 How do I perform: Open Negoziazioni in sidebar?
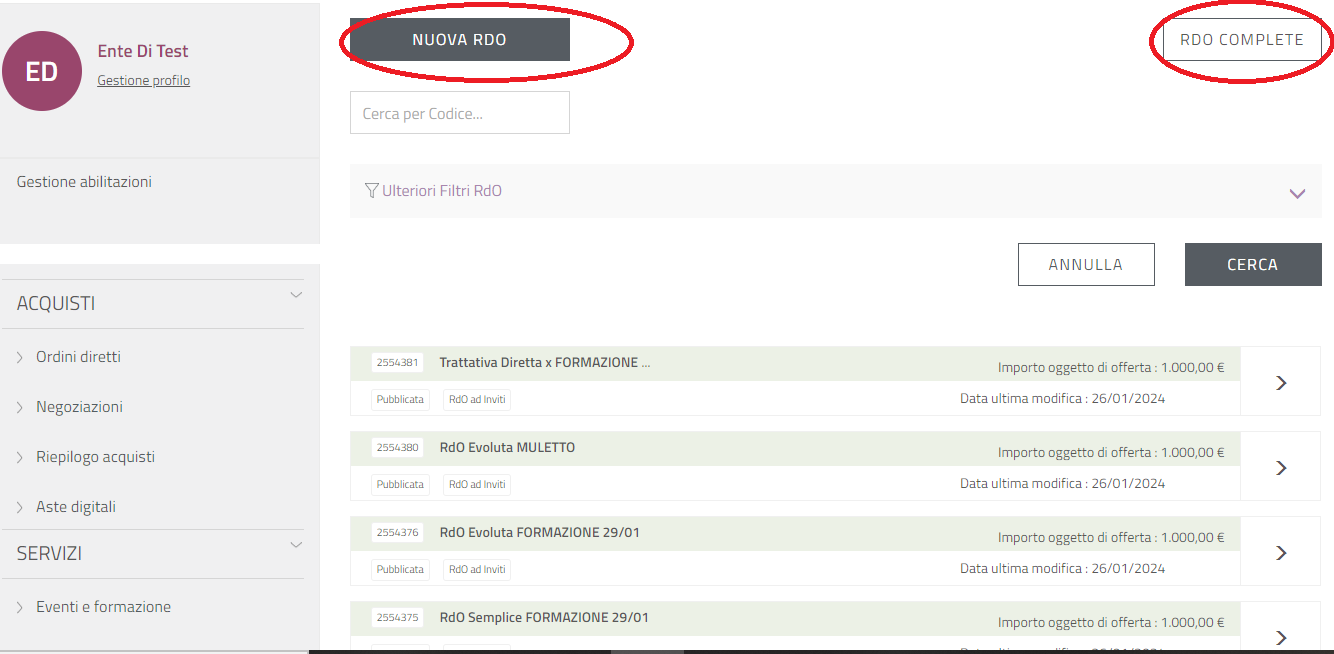79,407
